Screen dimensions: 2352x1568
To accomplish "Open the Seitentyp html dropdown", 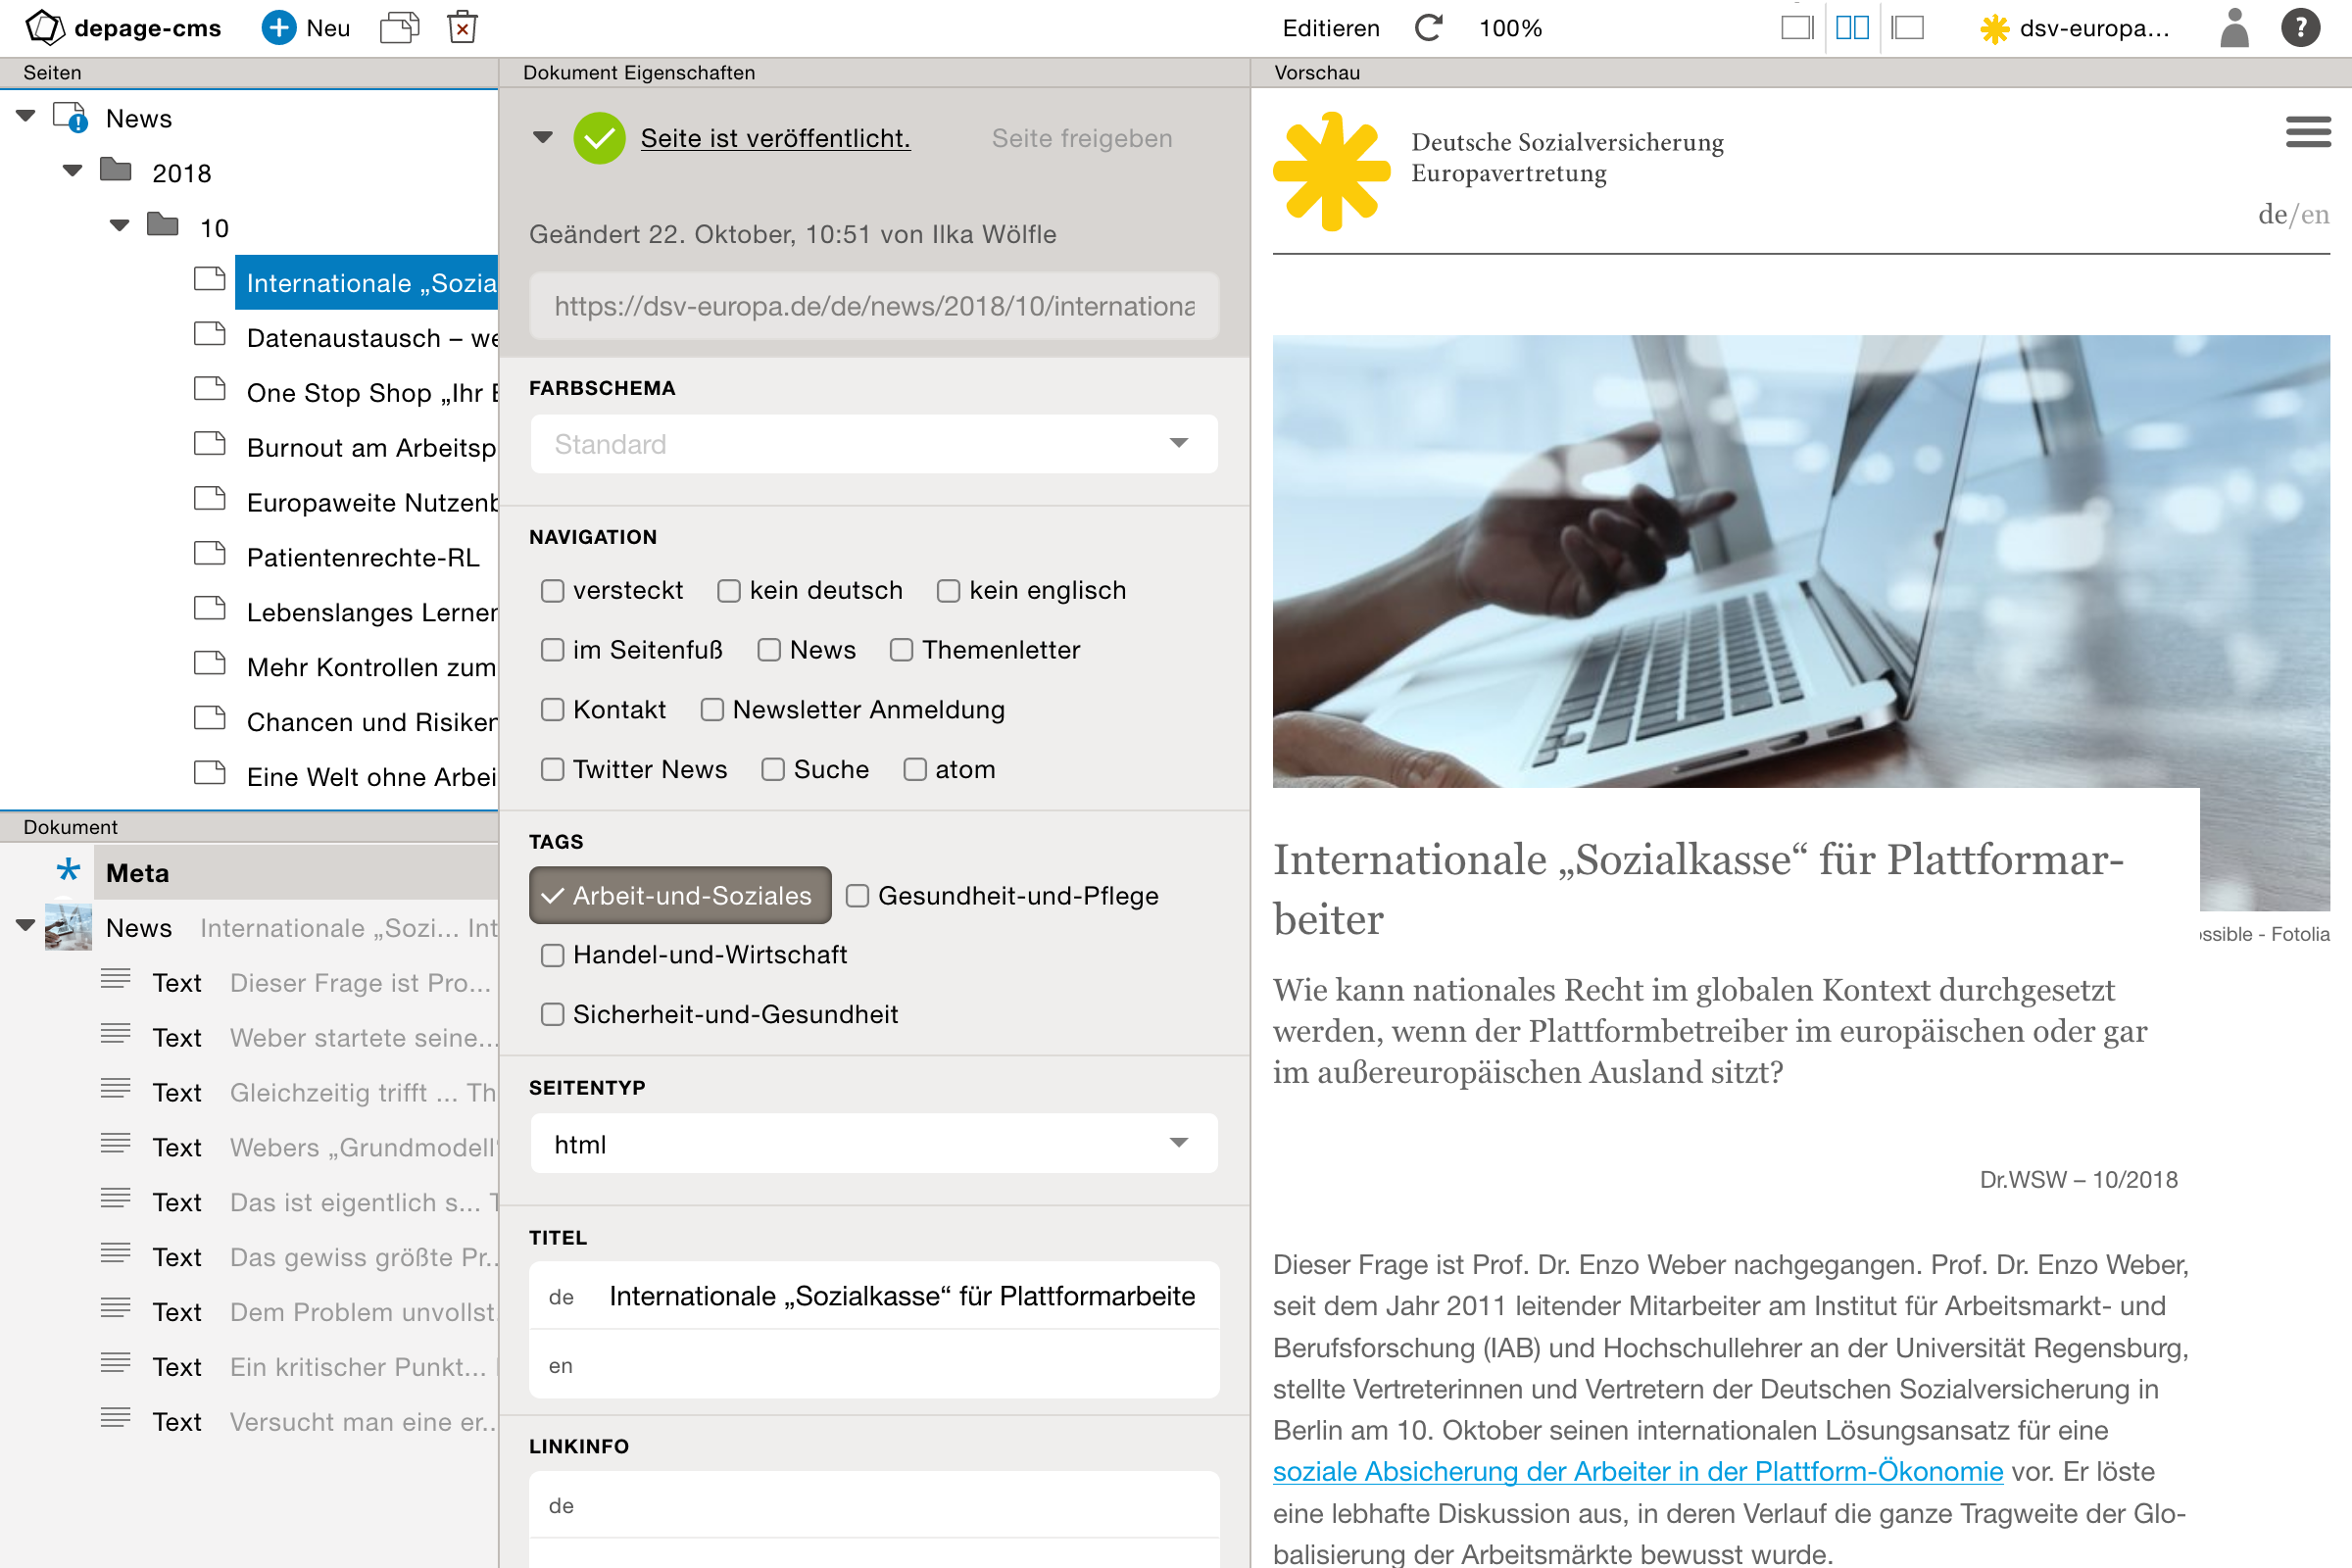I will point(871,1143).
